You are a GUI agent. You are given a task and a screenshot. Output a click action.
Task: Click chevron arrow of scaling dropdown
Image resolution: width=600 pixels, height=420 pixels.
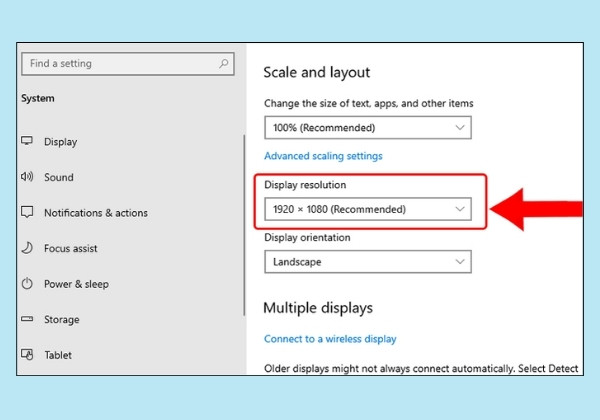point(460,128)
